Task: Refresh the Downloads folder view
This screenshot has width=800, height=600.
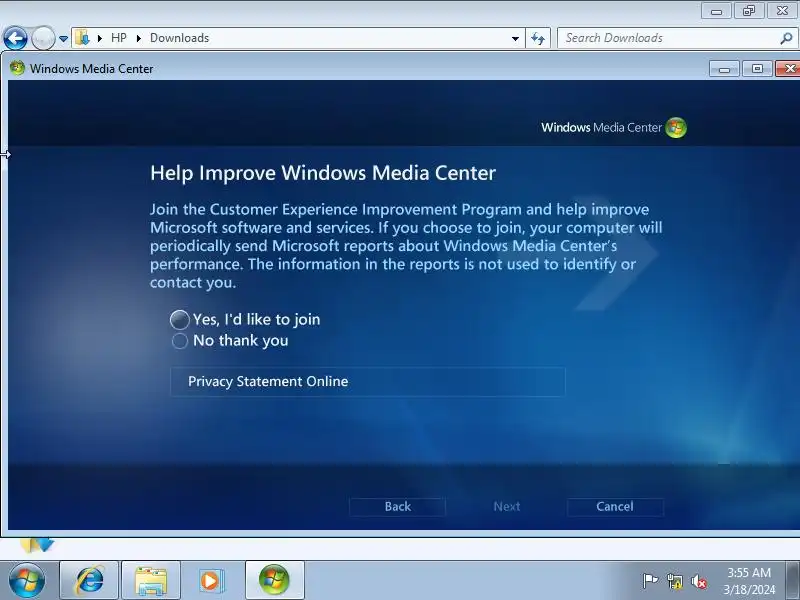Action: coord(538,38)
